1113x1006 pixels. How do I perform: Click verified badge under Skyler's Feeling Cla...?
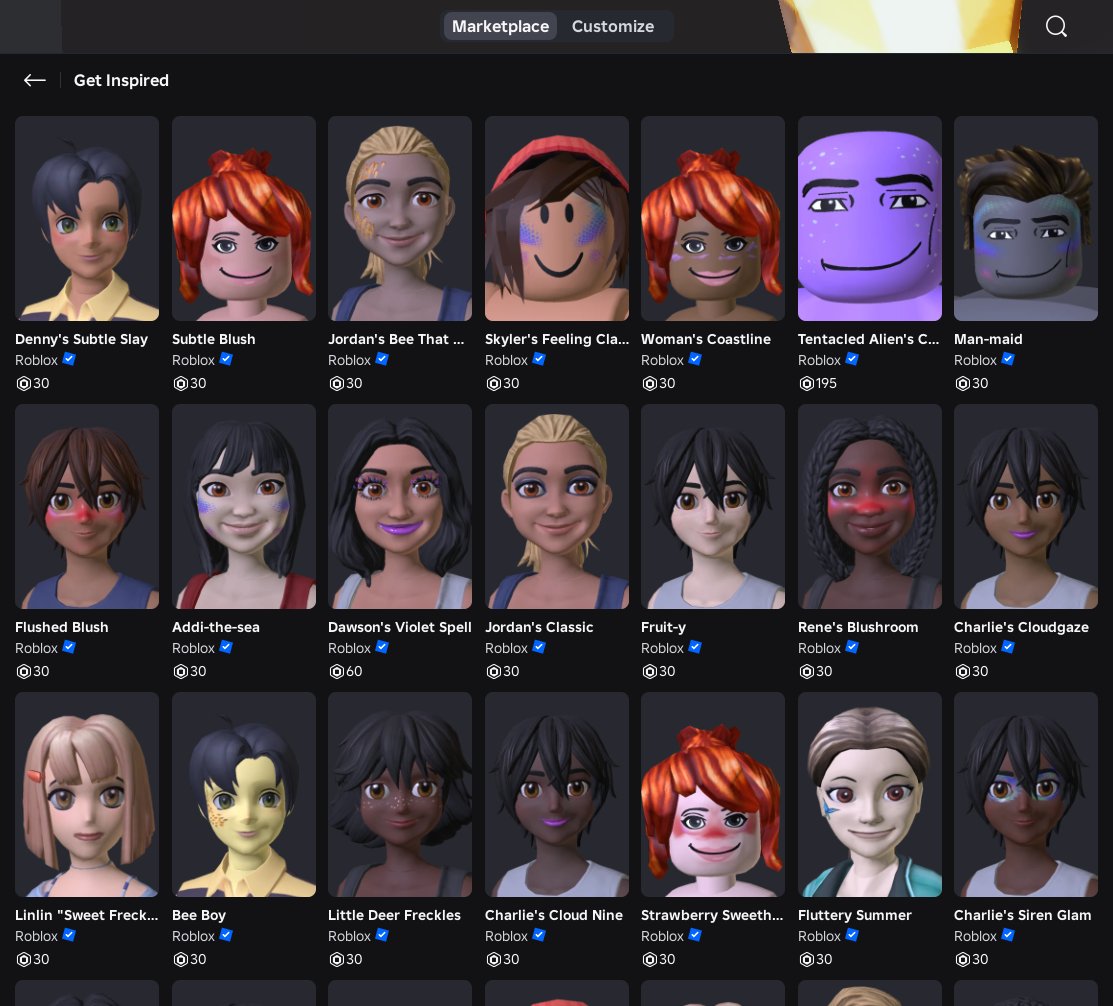pyautogui.click(x=539, y=359)
